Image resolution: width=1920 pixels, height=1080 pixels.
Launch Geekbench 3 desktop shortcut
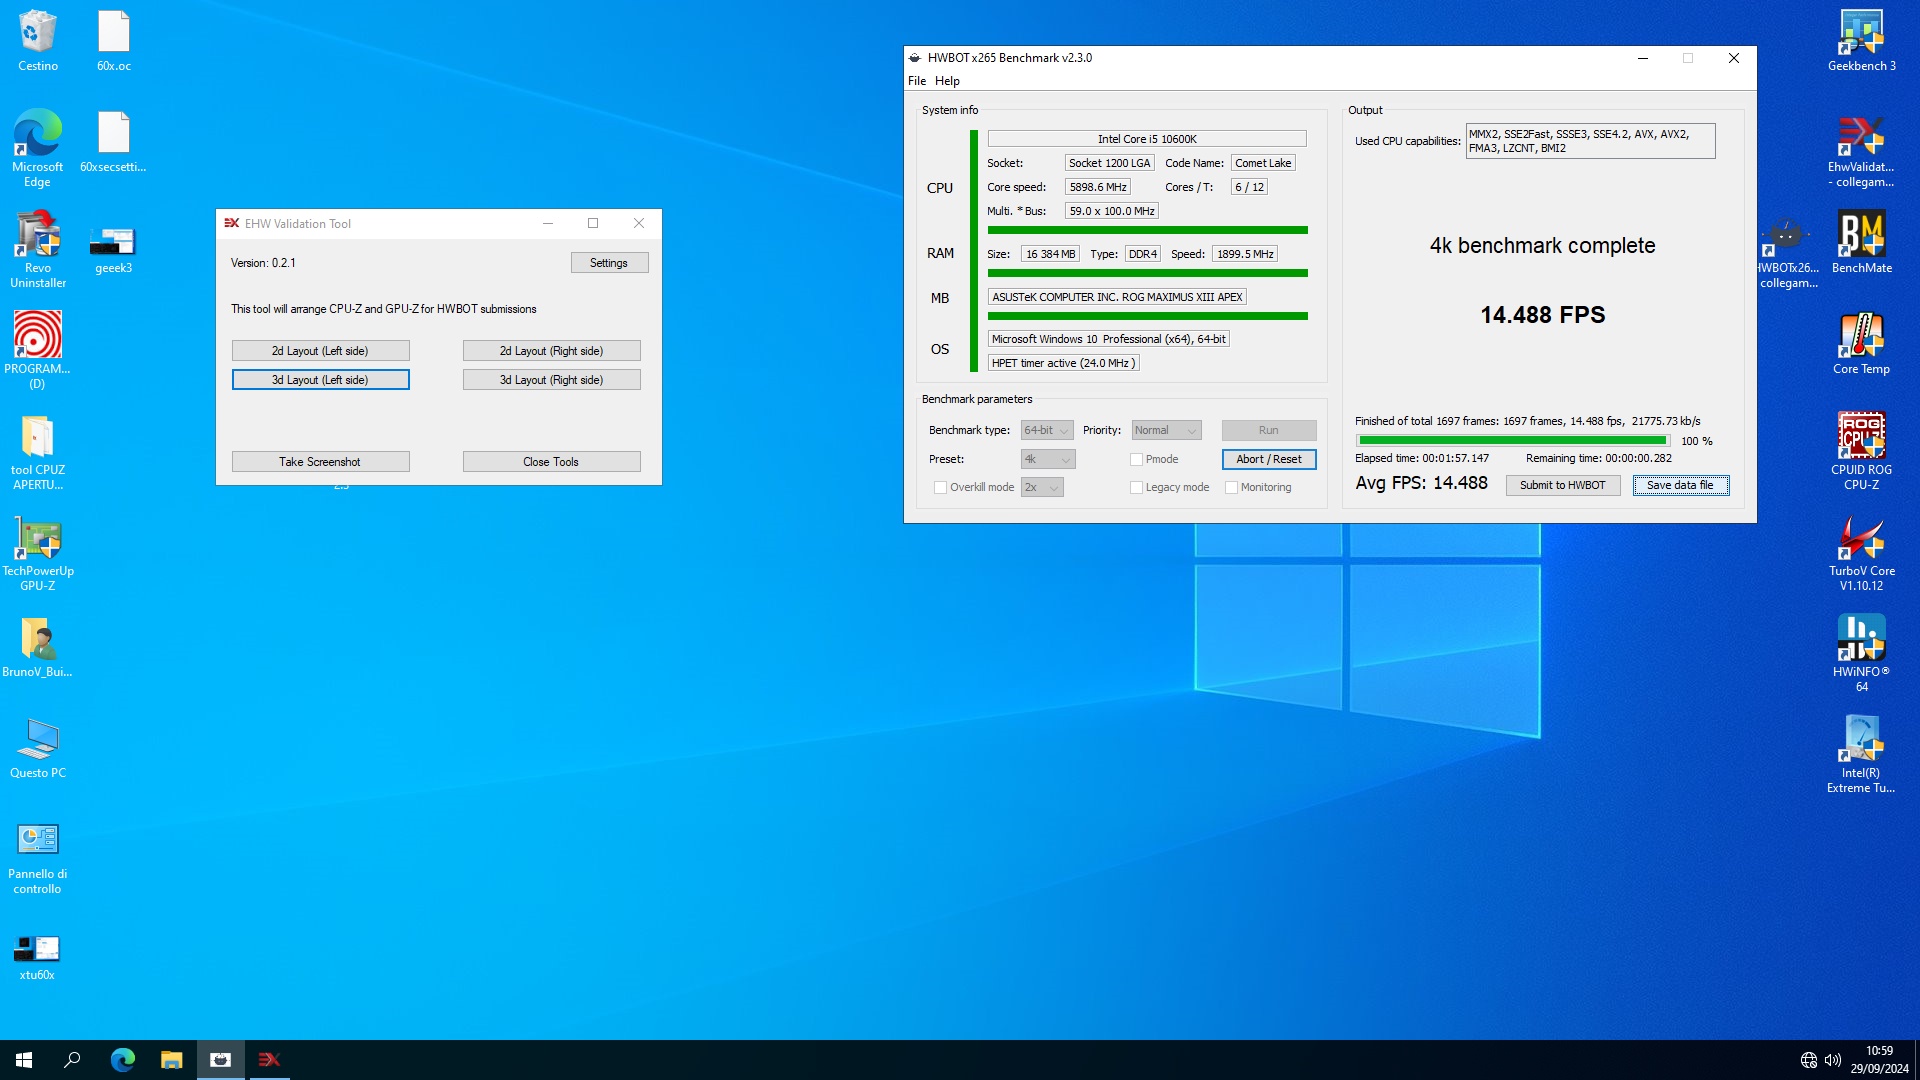1862,40
